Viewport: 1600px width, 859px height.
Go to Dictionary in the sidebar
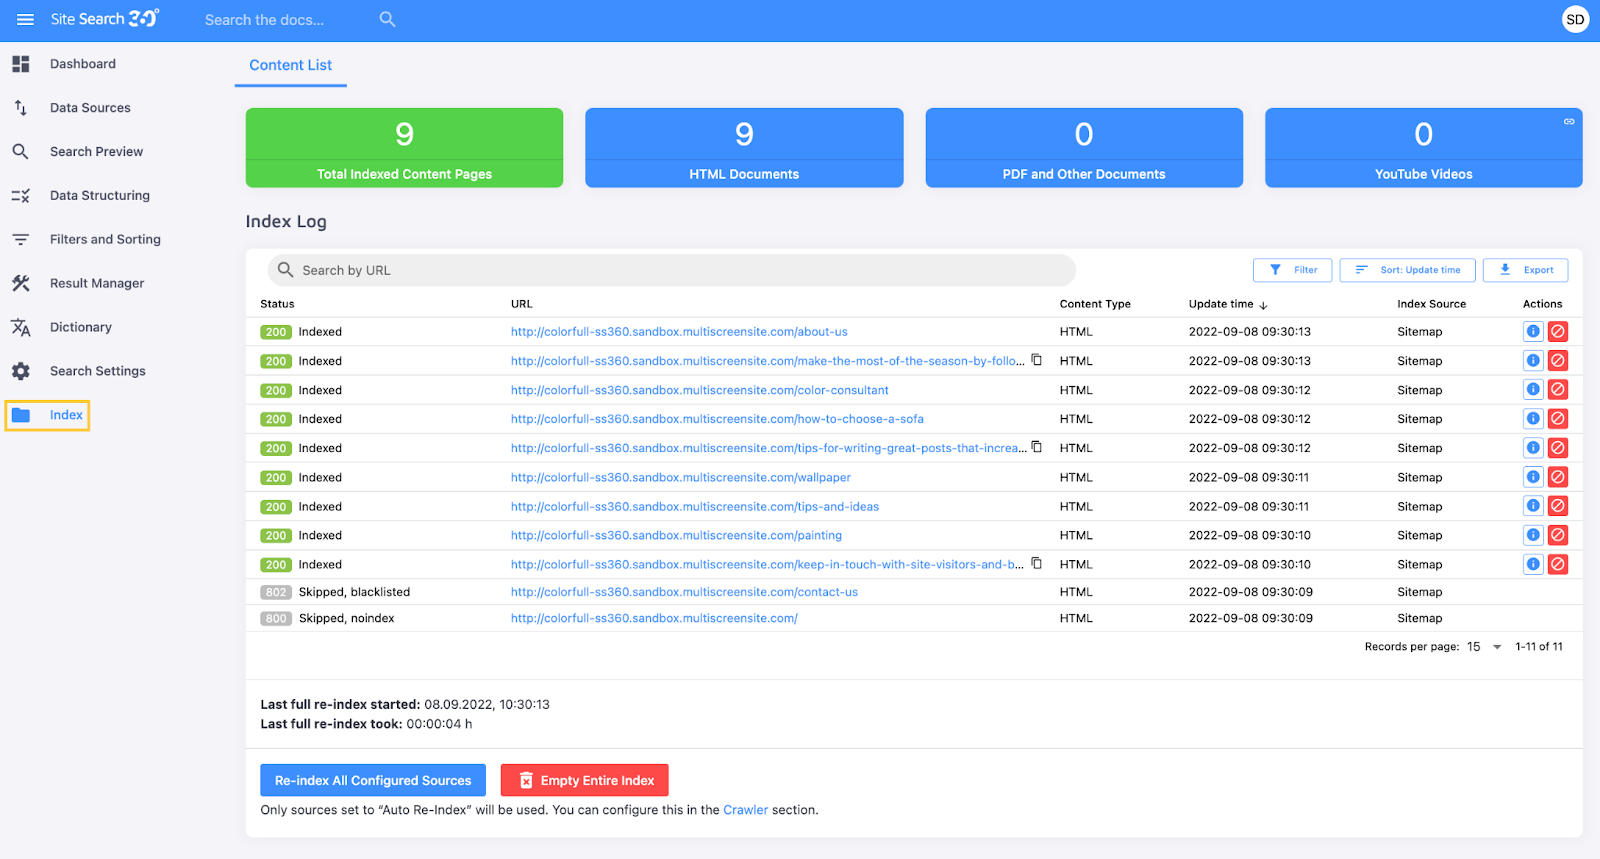[x=81, y=327]
